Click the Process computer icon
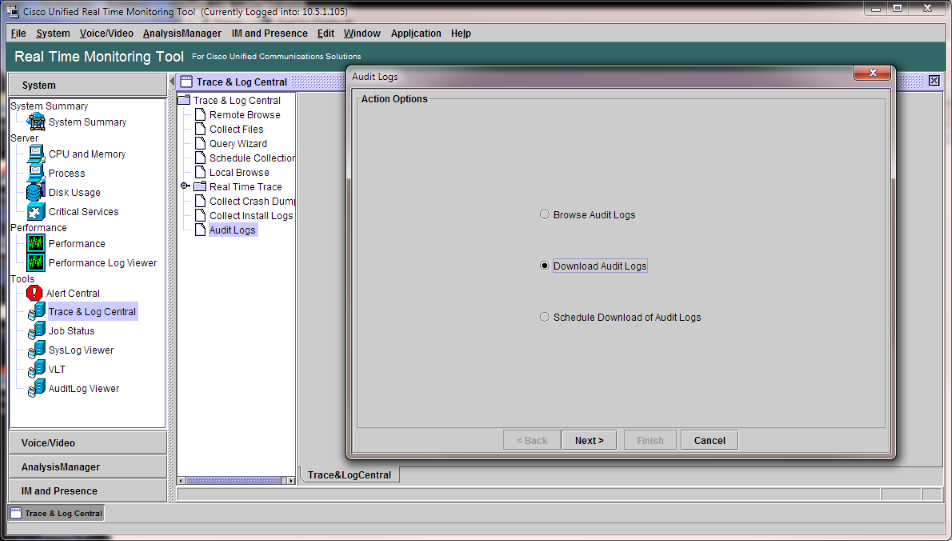The height and width of the screenshot is (541, 952). 36,173
